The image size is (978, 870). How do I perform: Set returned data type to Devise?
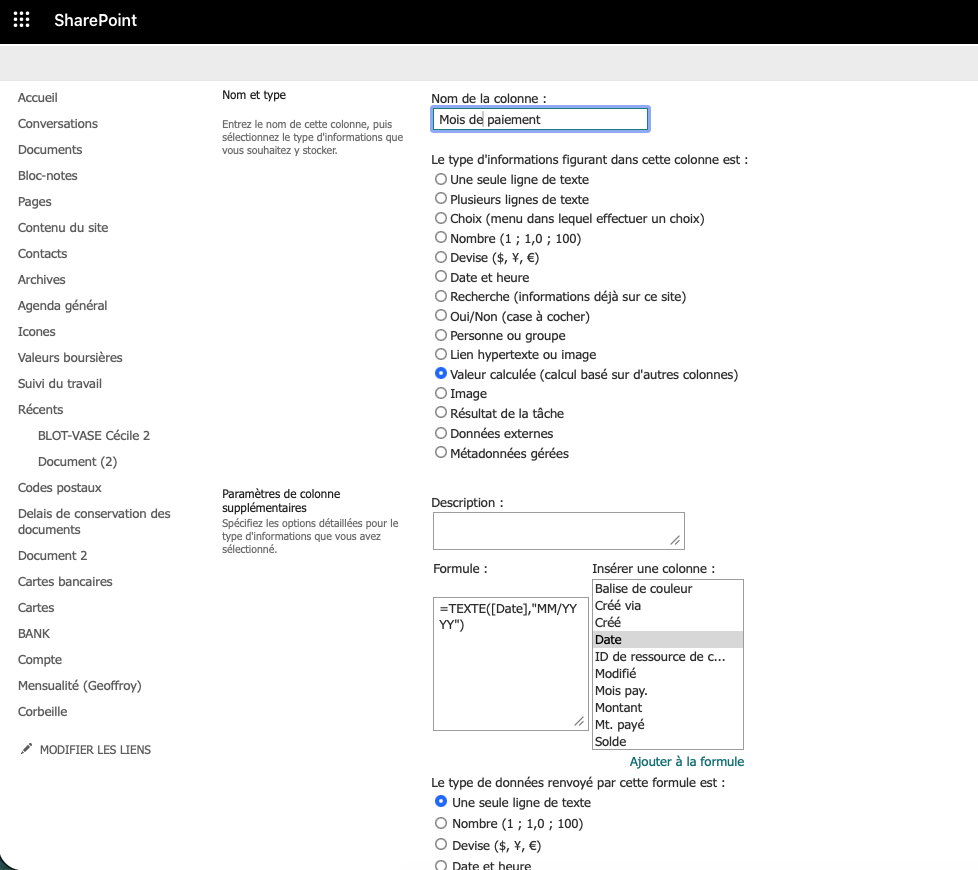(441, 844)
